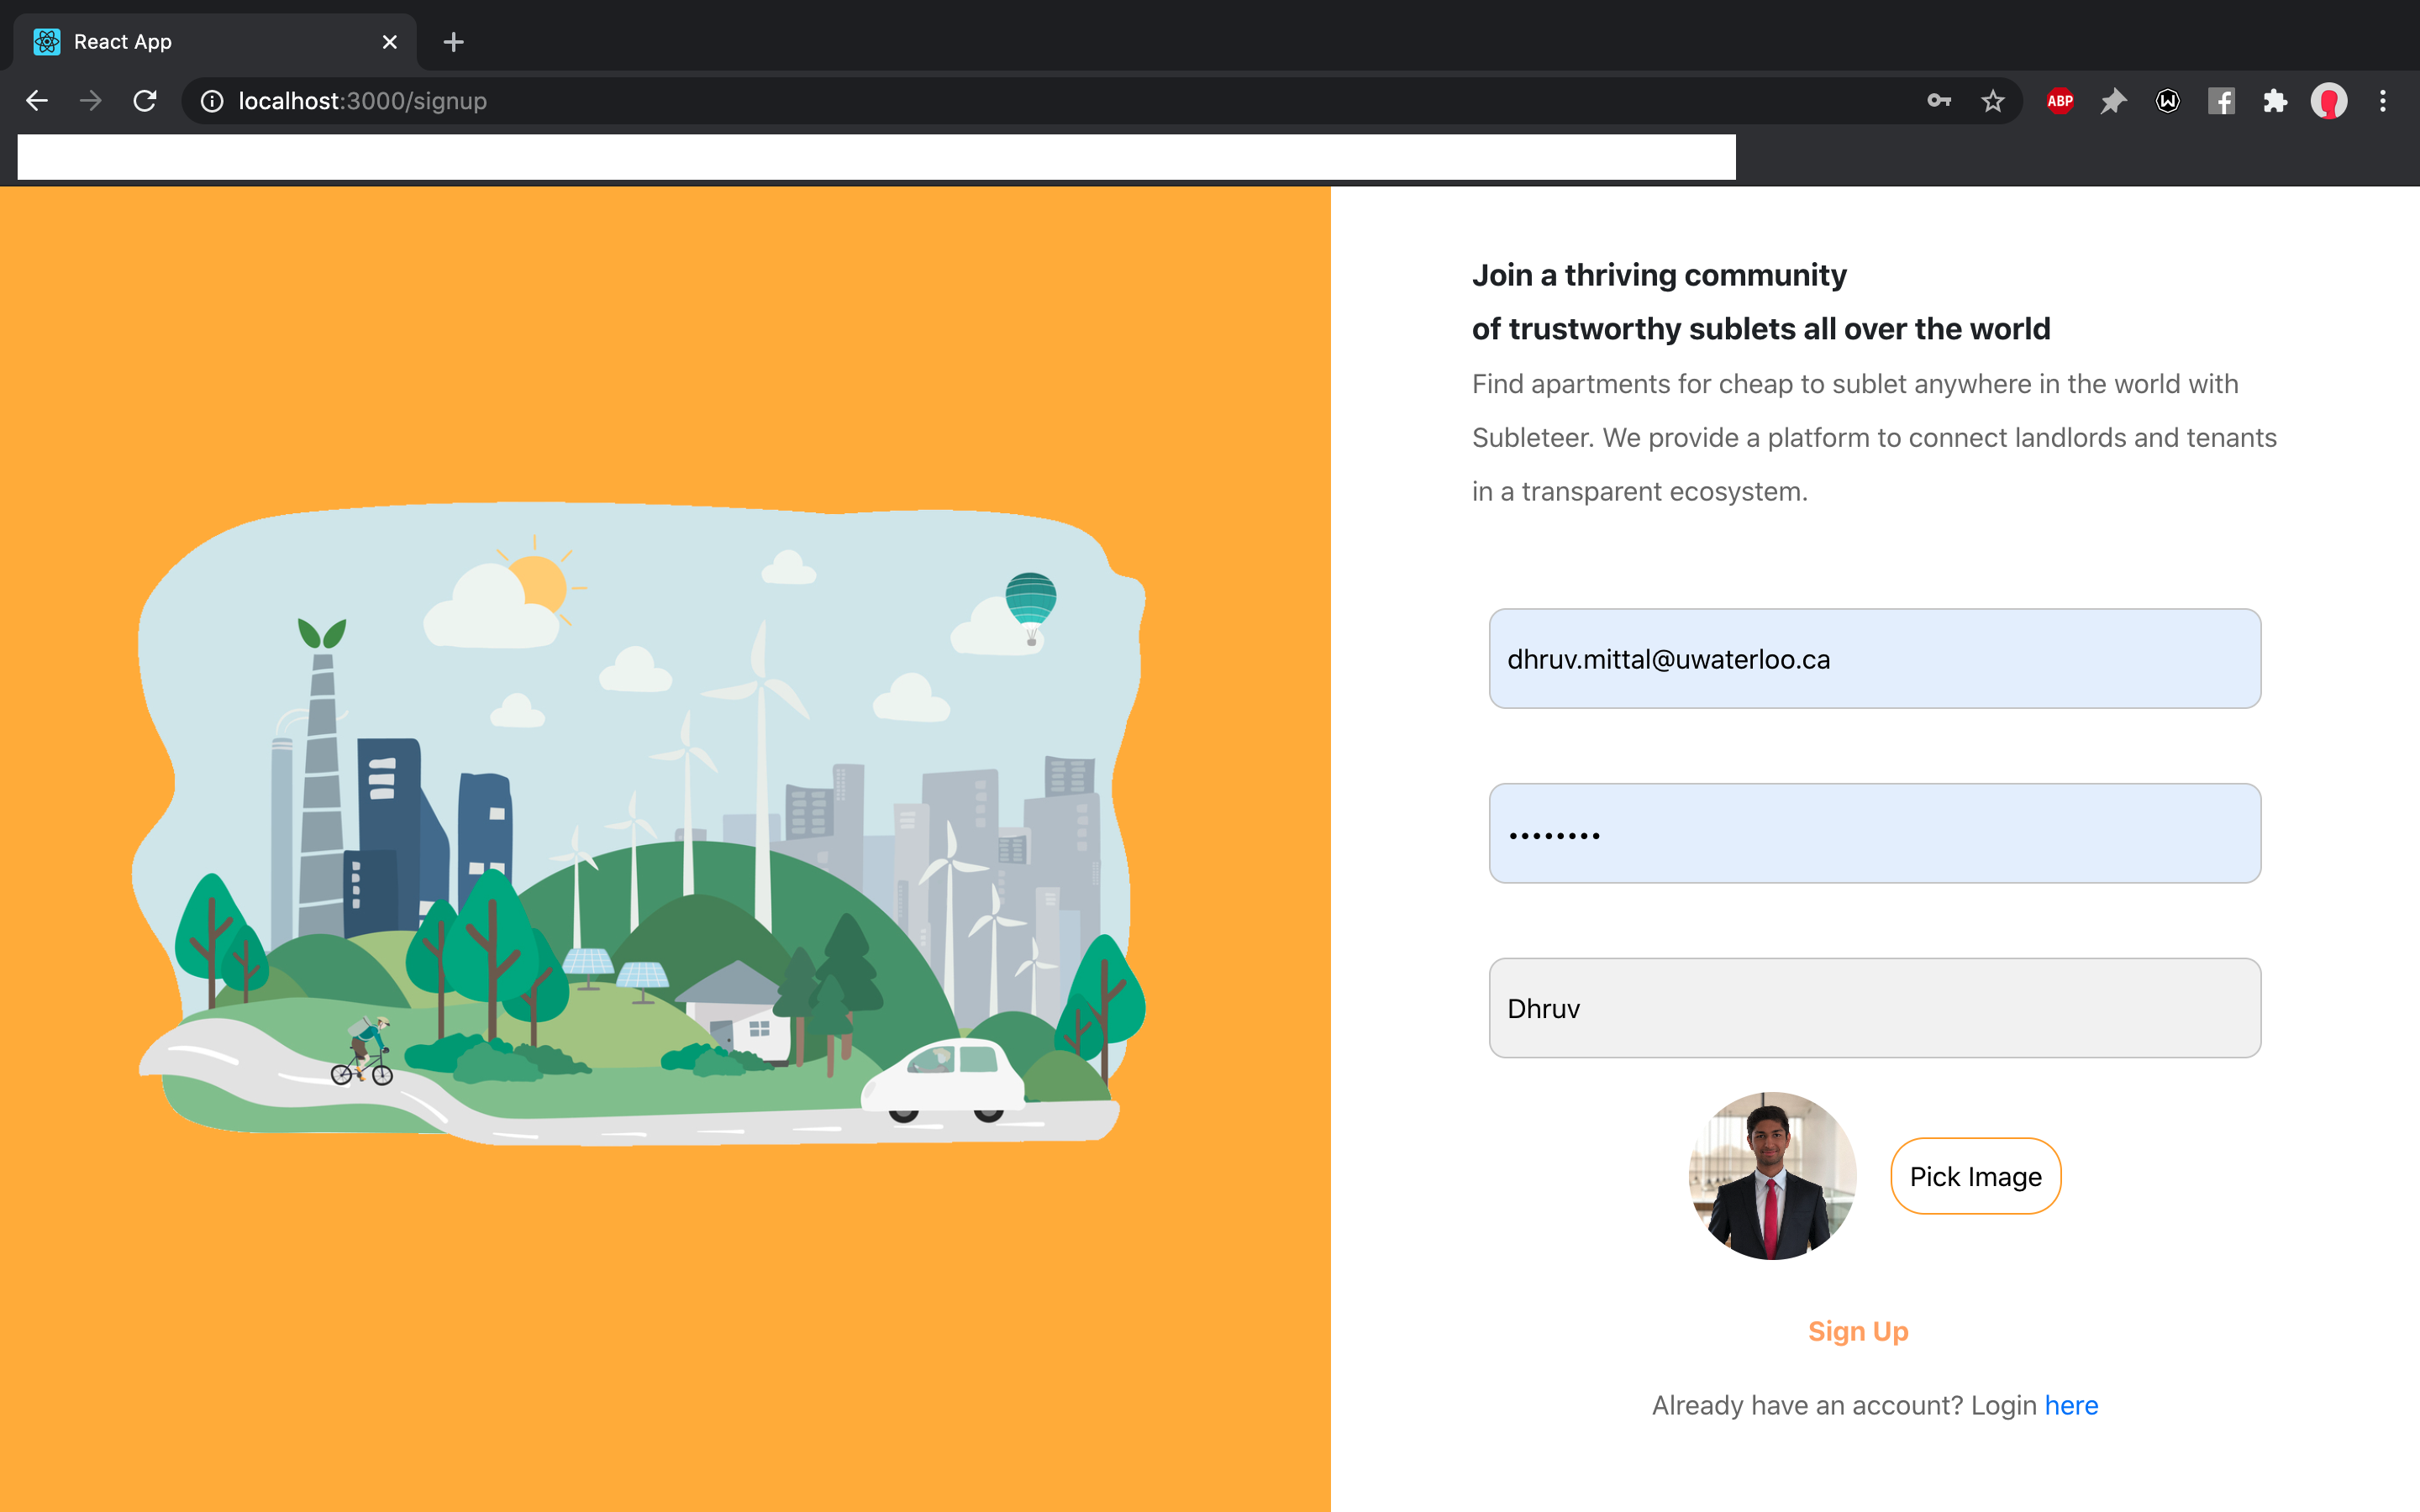Focus the email address input field

(x=1874, y=659)
